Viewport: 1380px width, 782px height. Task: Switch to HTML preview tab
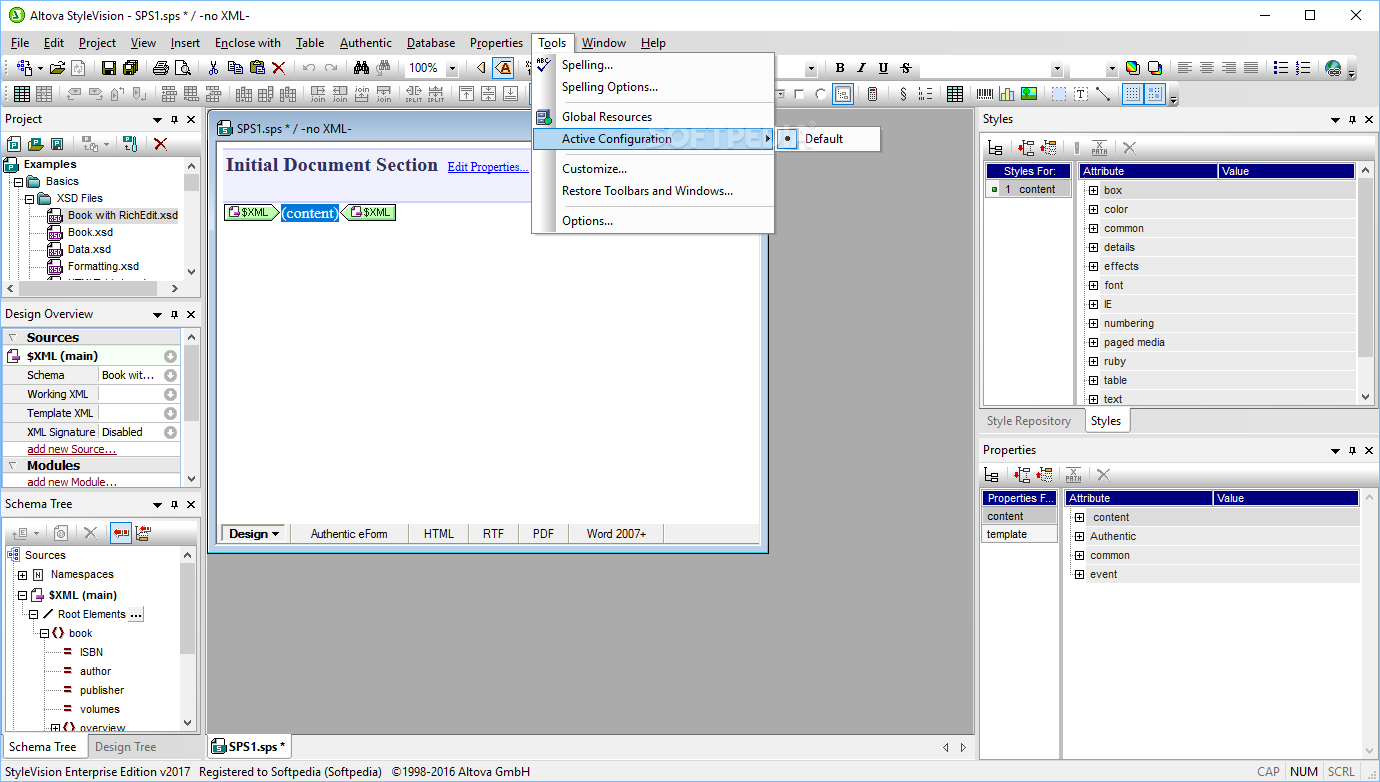click(439, 534)
